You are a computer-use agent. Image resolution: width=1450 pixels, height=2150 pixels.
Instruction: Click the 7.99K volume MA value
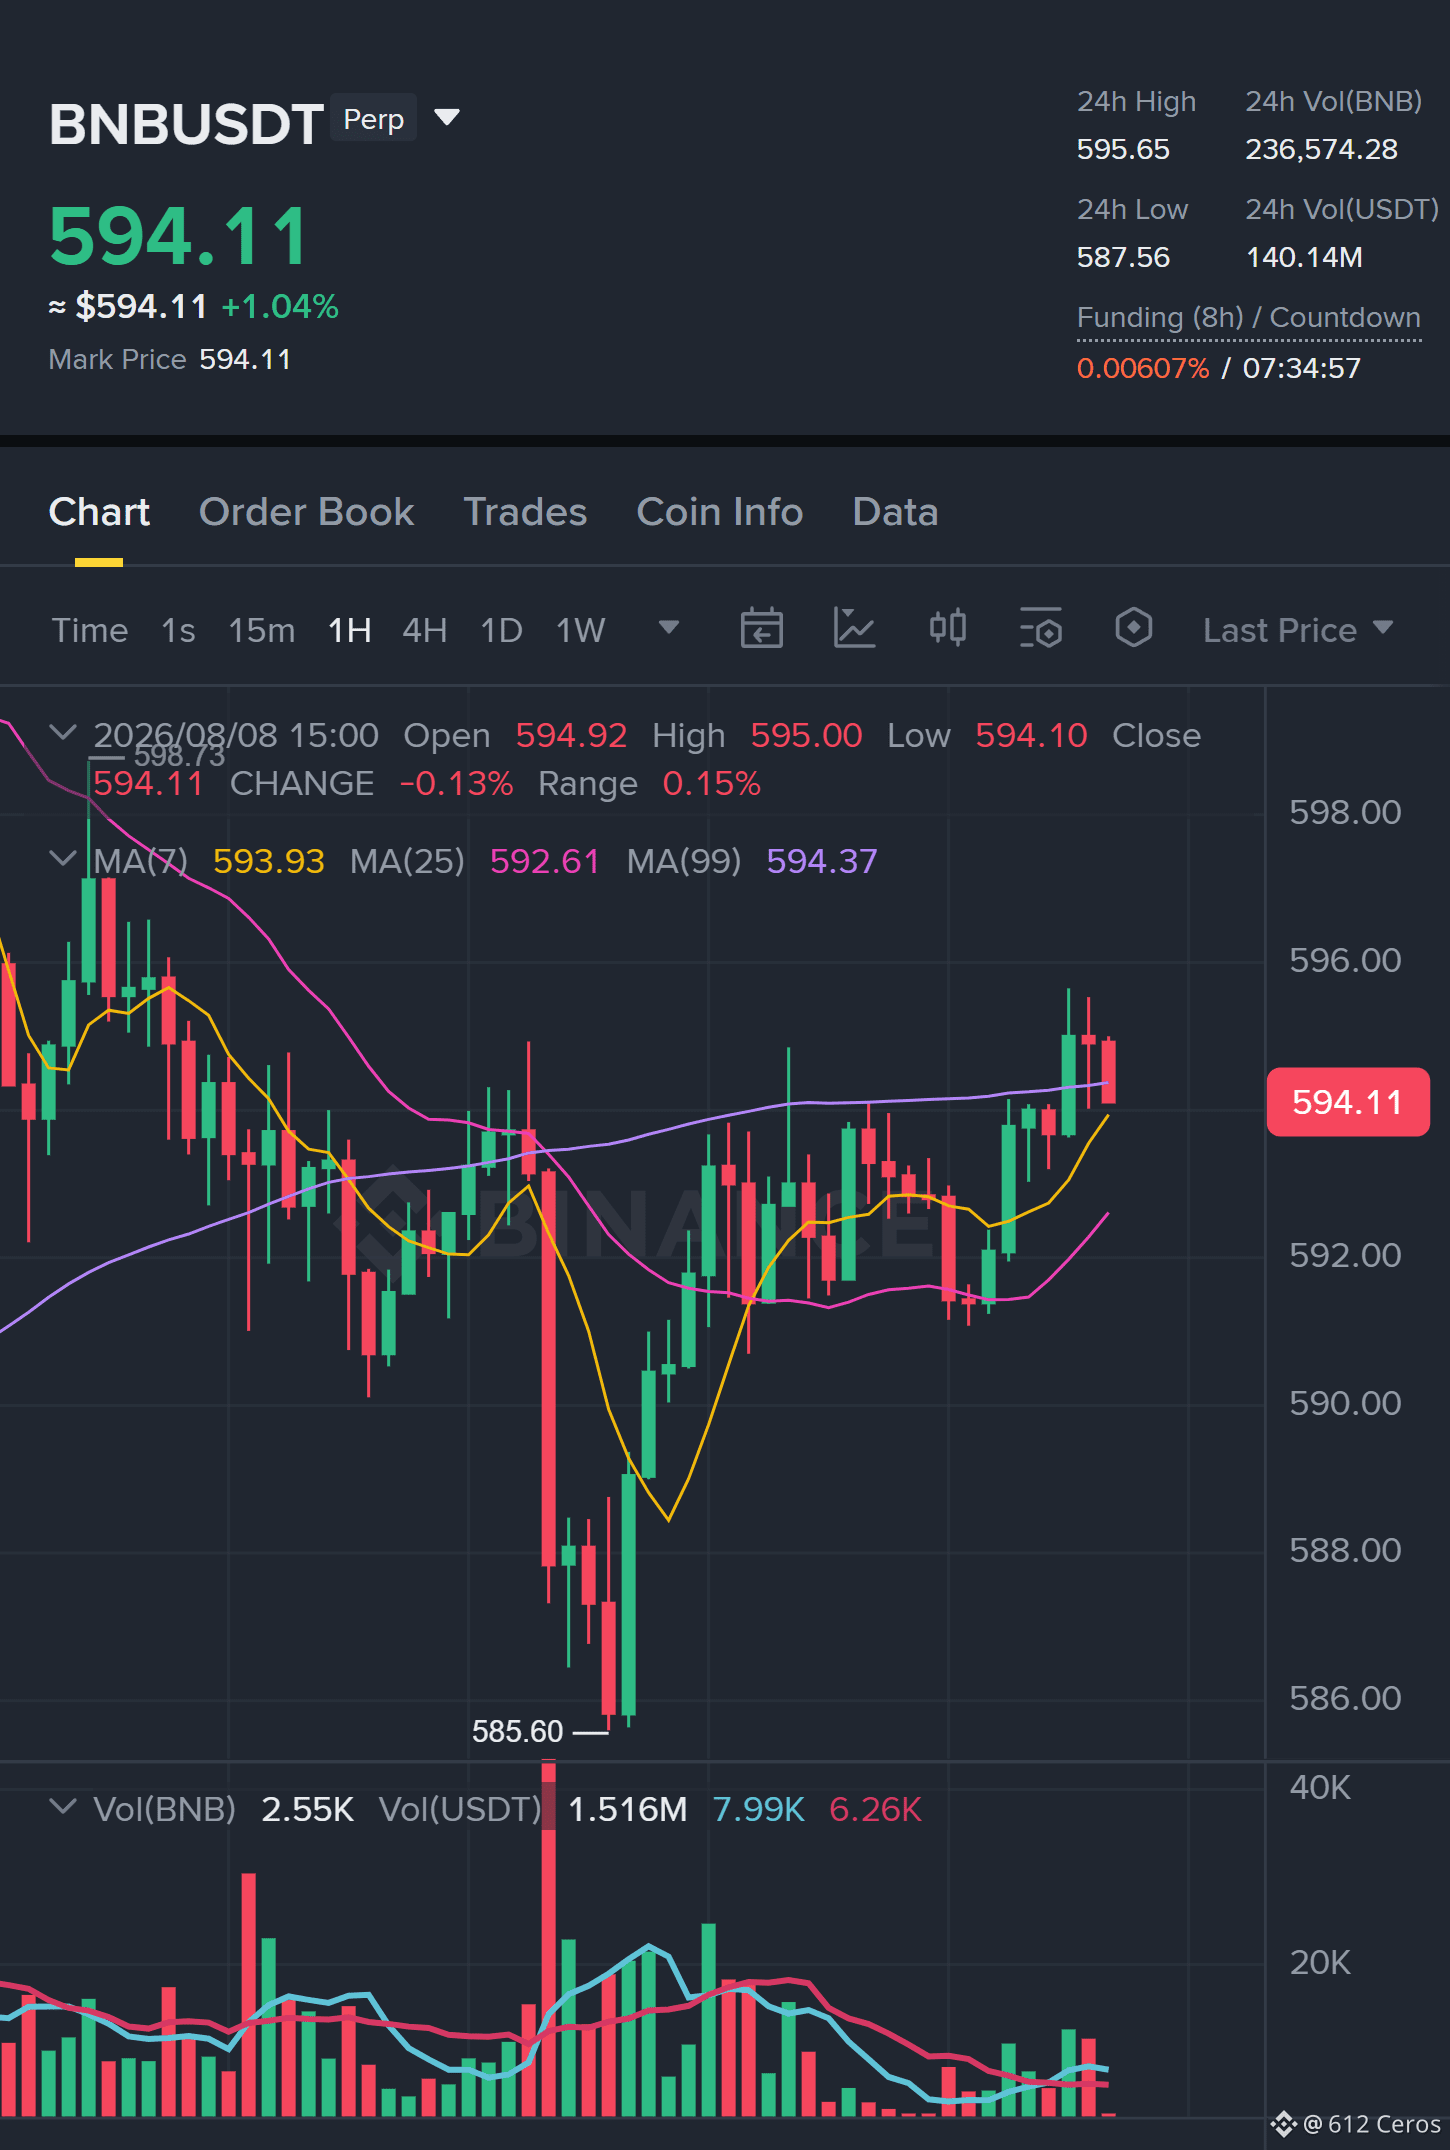758,1809
